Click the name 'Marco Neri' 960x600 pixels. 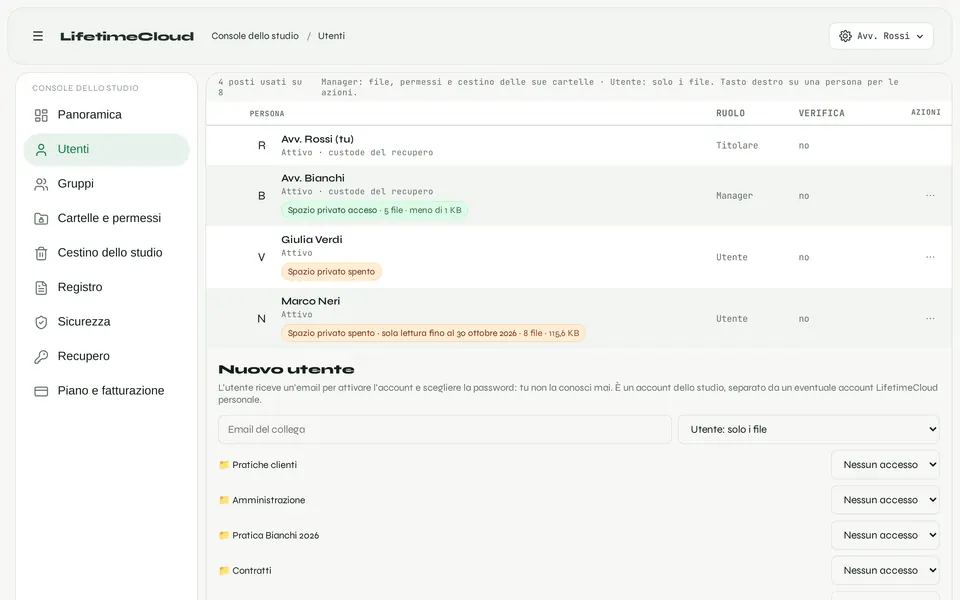coord(310,301)
